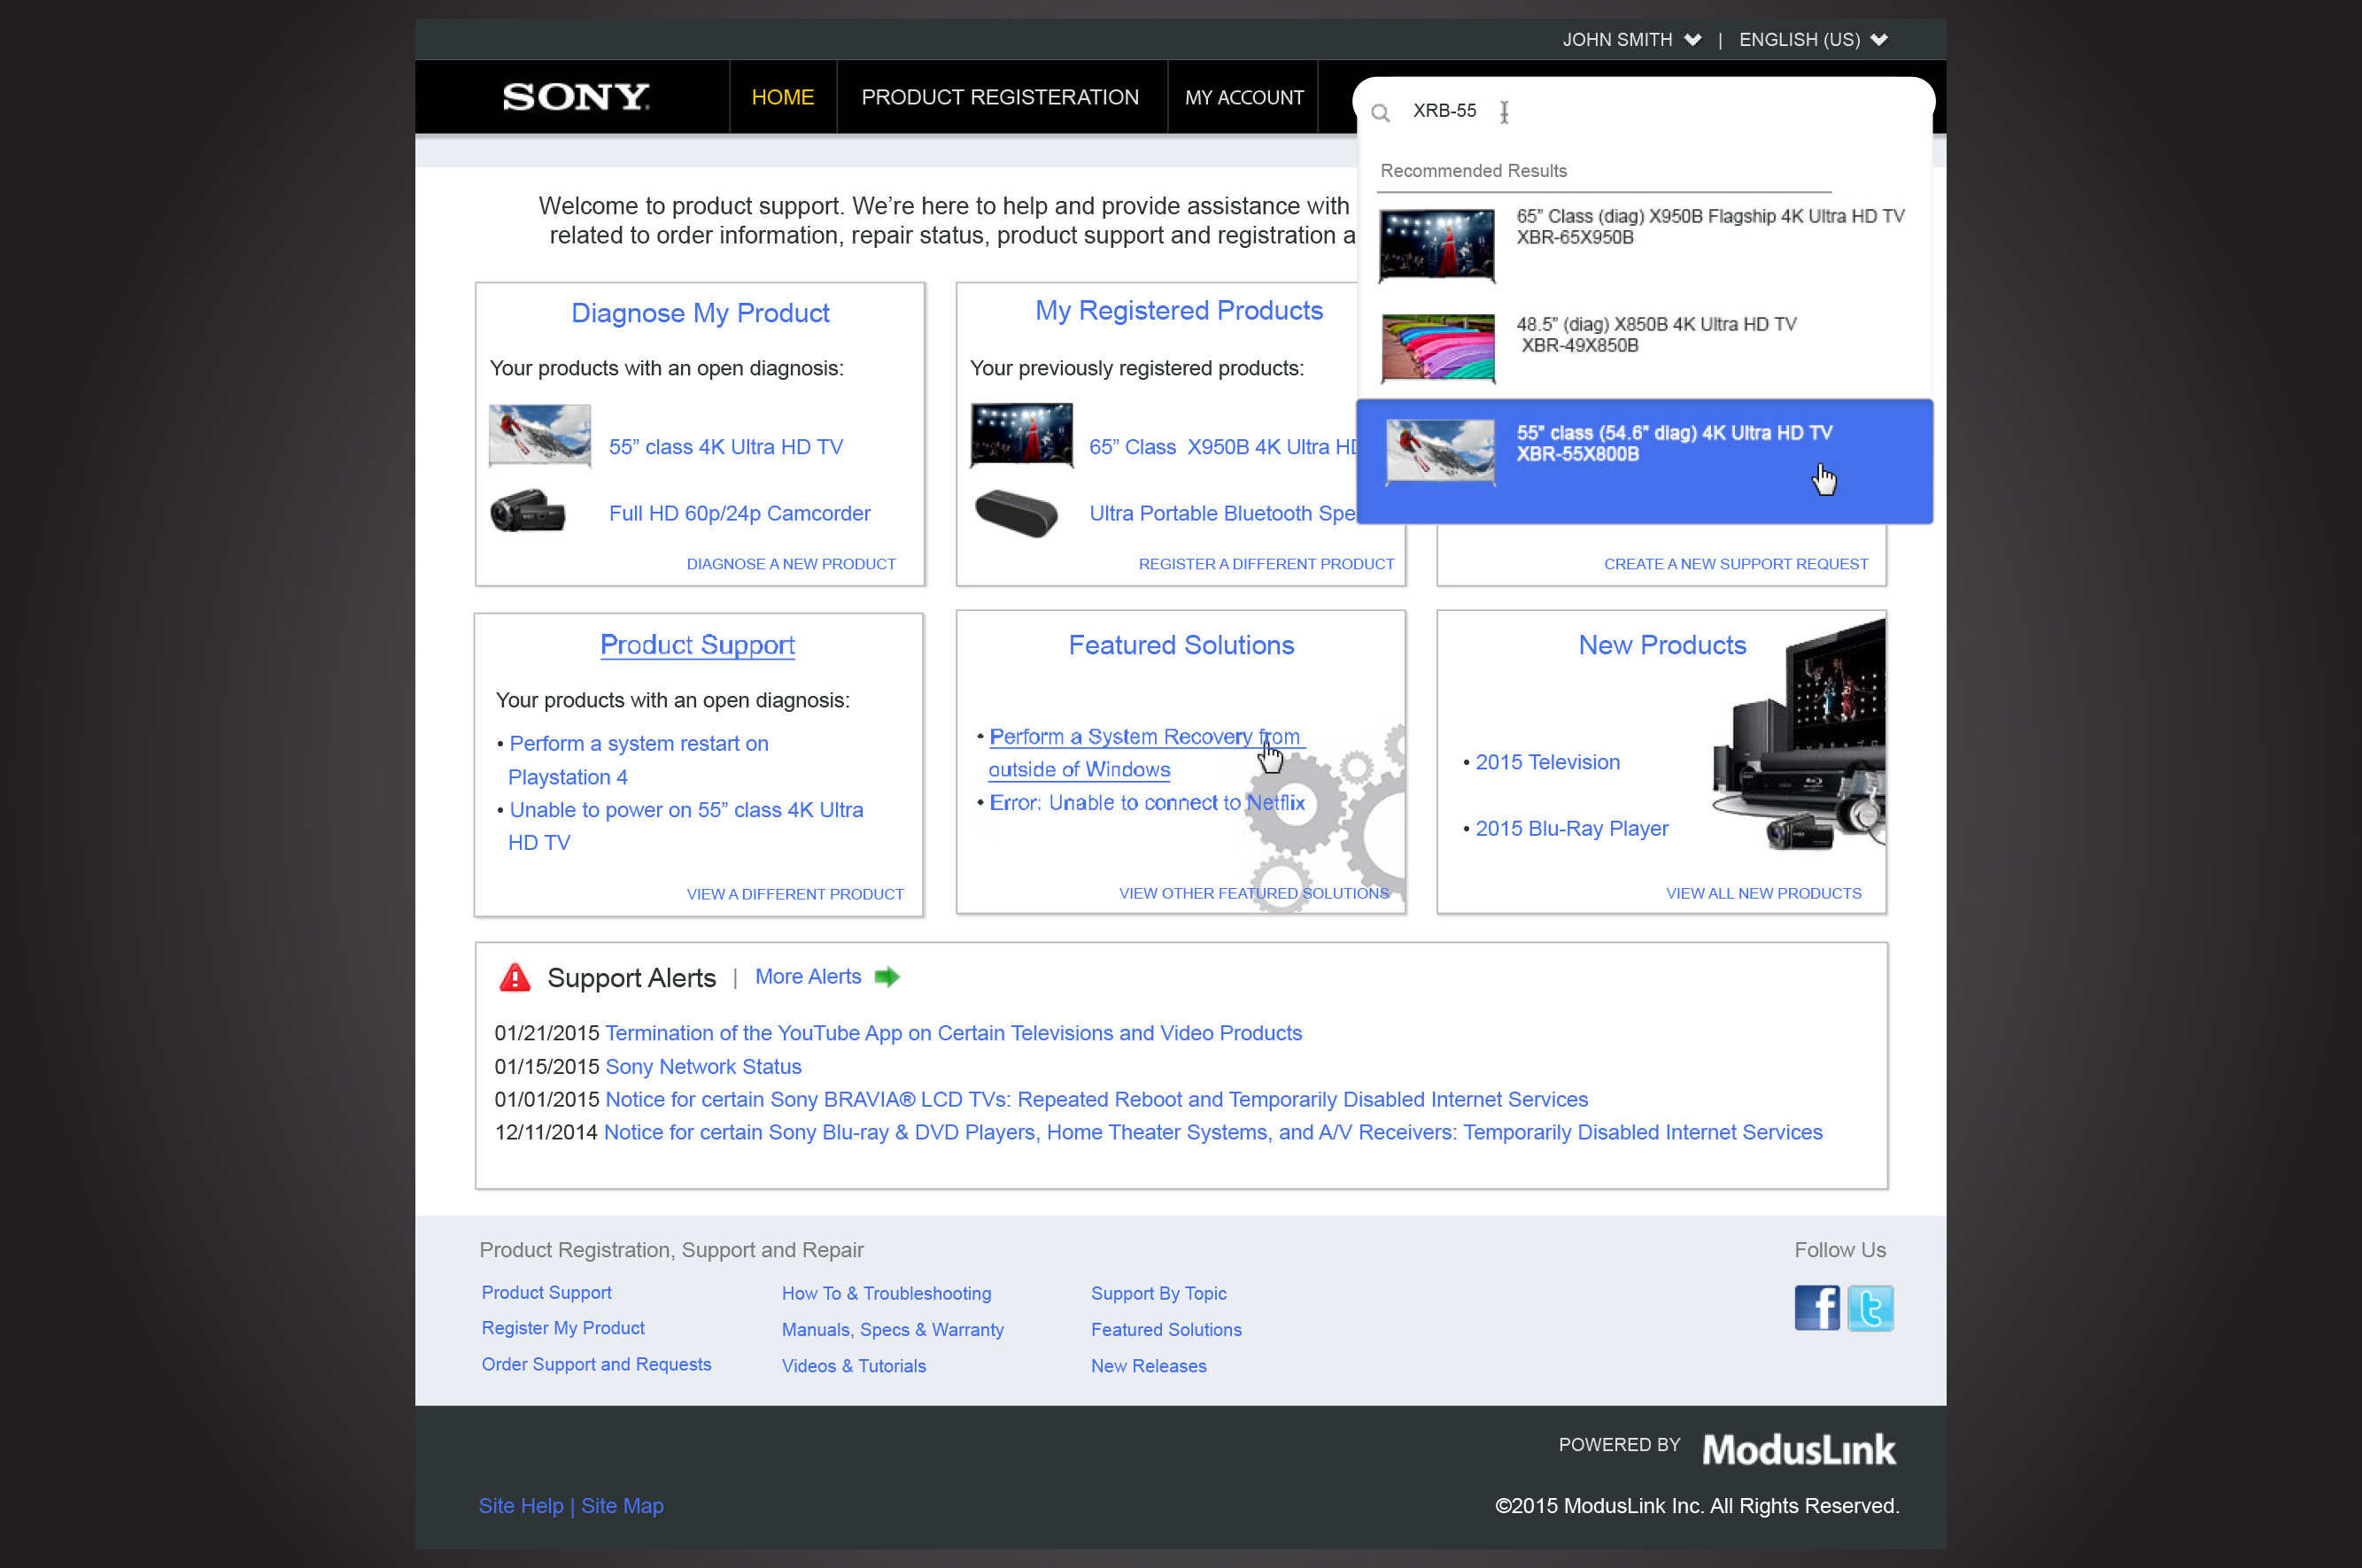Click the camcorder thumbnail in Diagnose My Product
This screenshot has height=1568, width=2362.
pyautogui.click(x=528, y=511)
